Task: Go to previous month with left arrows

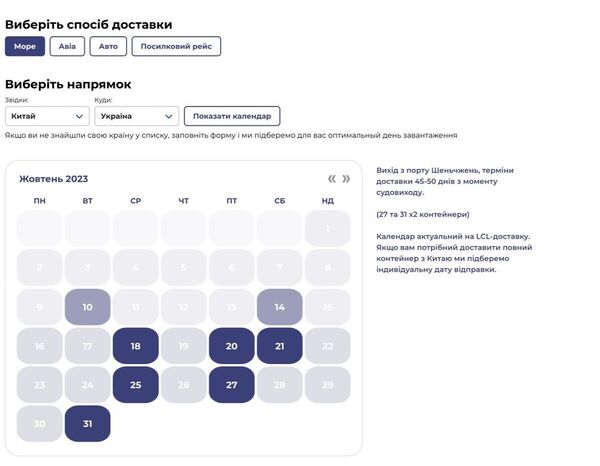Action: click(x=332, y=179)
